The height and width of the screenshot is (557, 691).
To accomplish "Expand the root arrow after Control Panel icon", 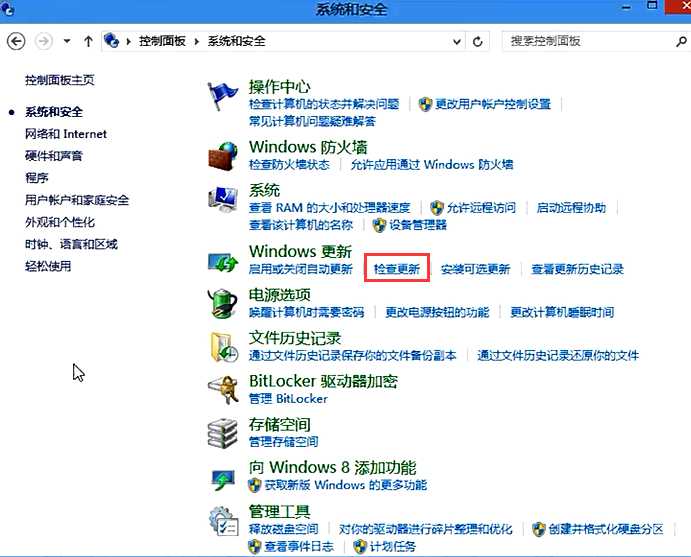I will pos(128,41).
